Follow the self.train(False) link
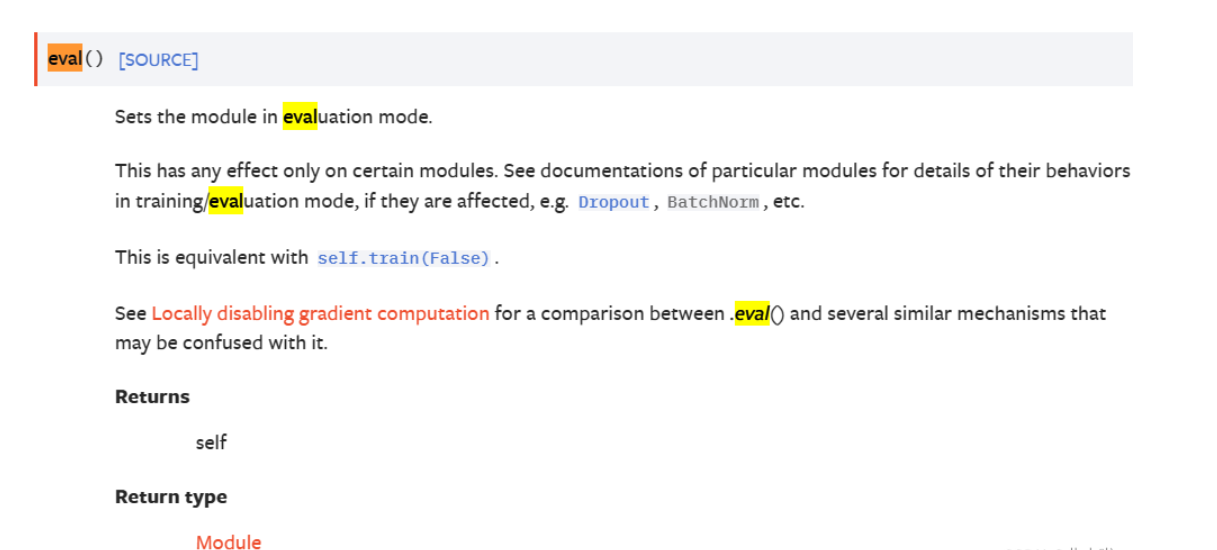Screen dimensions: 1217x550 [x=404, y=258]
